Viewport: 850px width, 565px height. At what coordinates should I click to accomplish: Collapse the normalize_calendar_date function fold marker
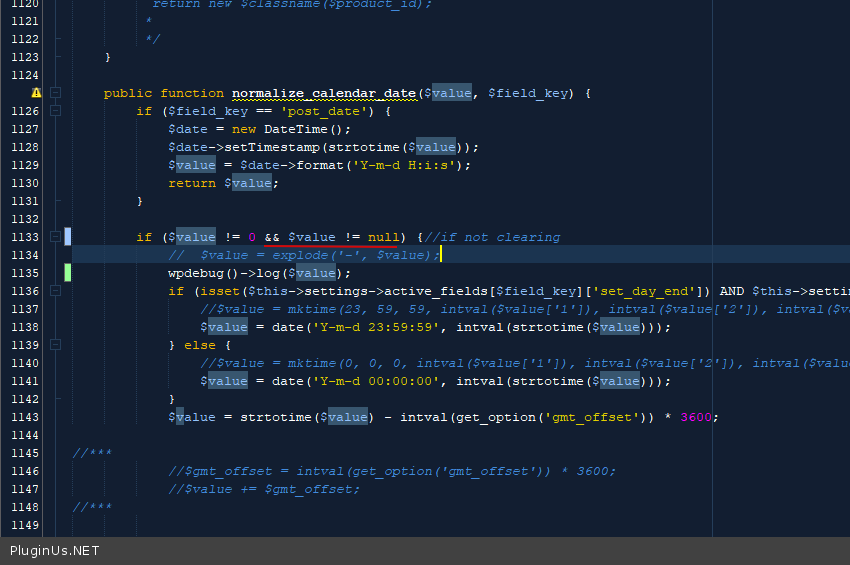(55, 93)
